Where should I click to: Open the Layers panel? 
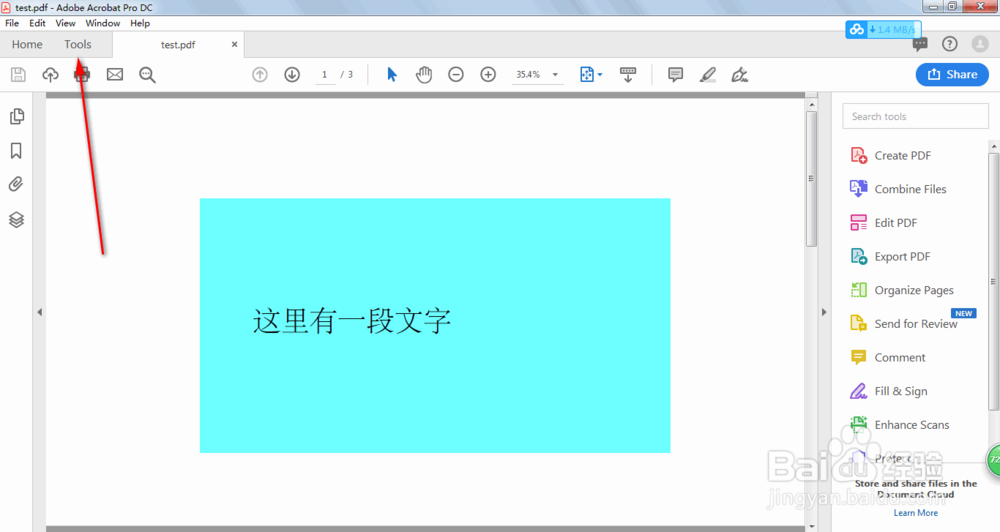(x=17, y=219)
